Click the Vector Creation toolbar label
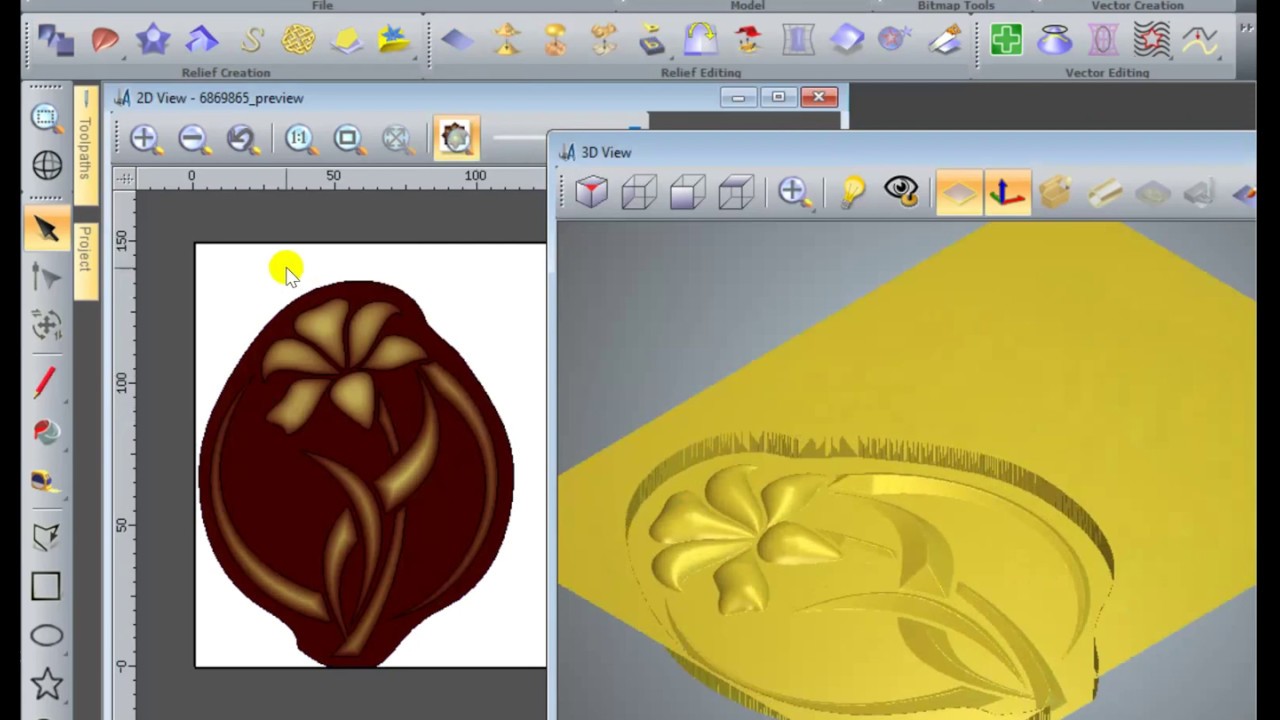This screenshot has width=1280, height=720. coord(1137,6)
